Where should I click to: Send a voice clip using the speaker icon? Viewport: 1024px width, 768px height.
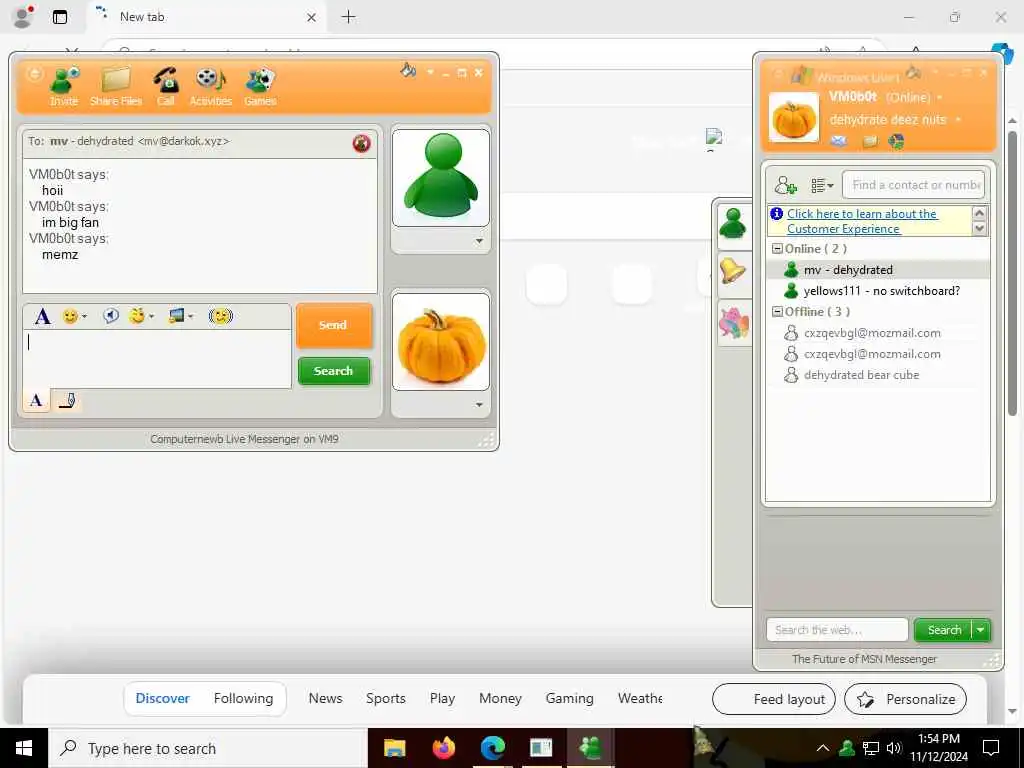(x=111, y=316)
